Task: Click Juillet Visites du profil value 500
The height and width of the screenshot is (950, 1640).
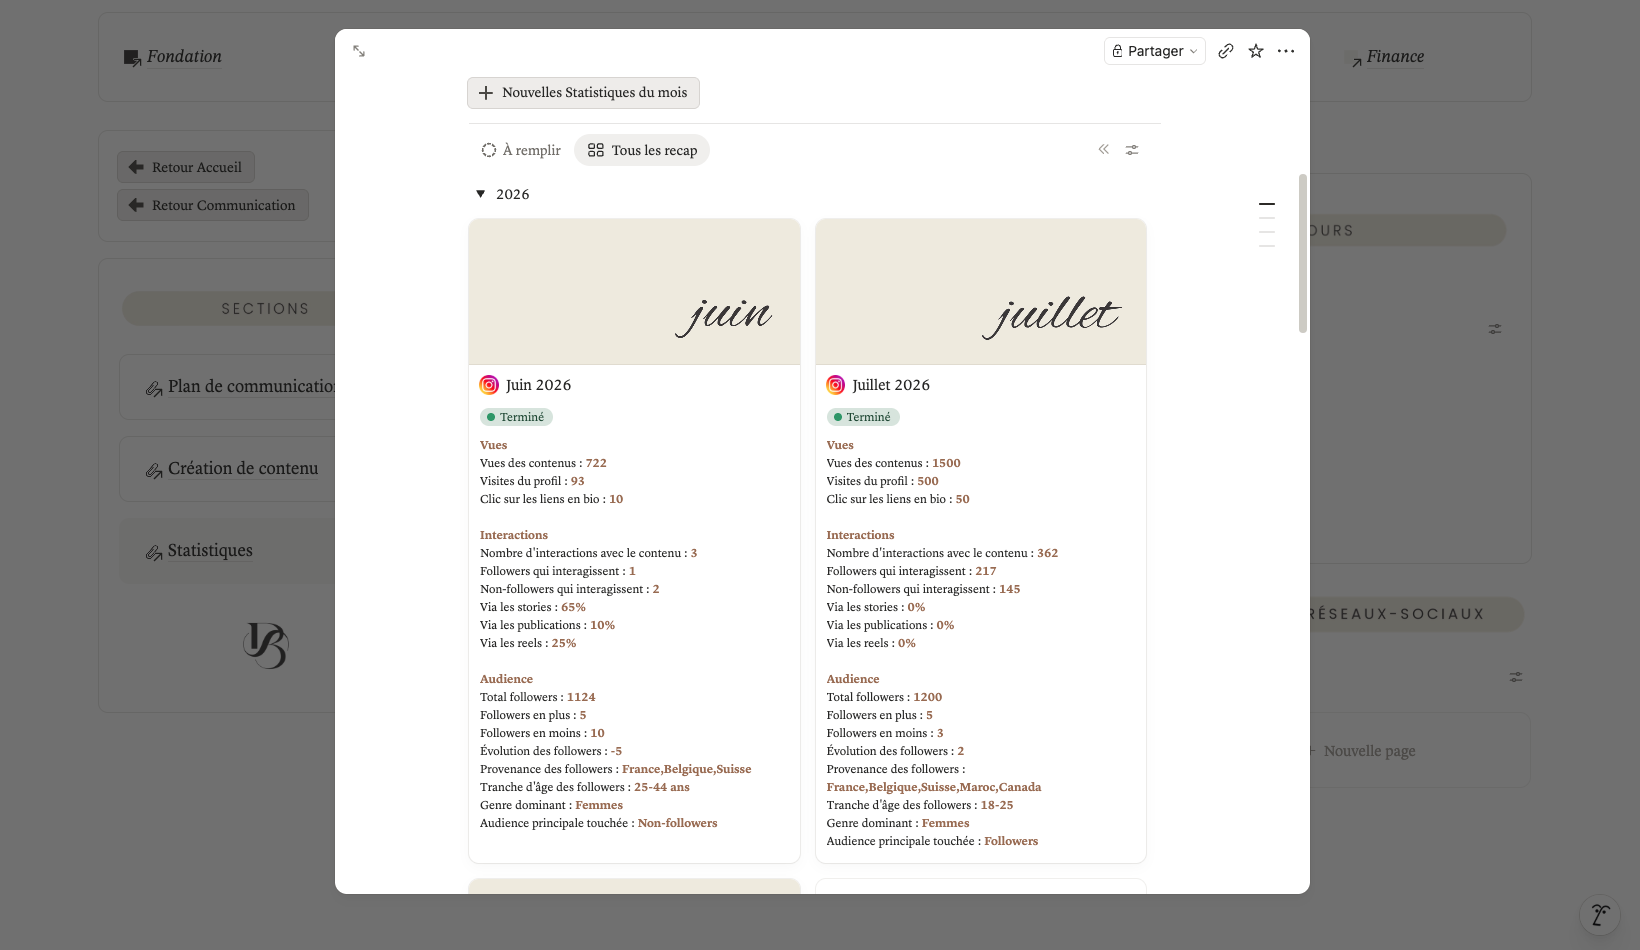Action: (x=928, y=481)
